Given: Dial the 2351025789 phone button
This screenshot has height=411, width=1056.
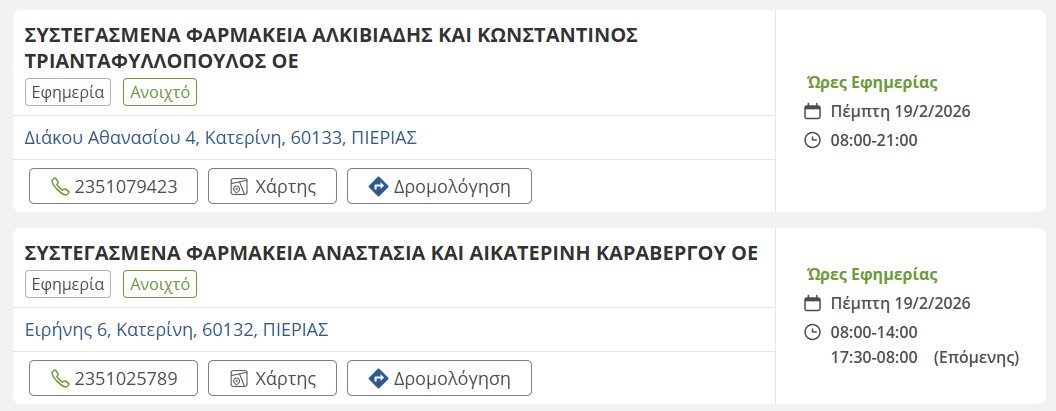Looking at the screenshot, I should click(x=113, y=379).
